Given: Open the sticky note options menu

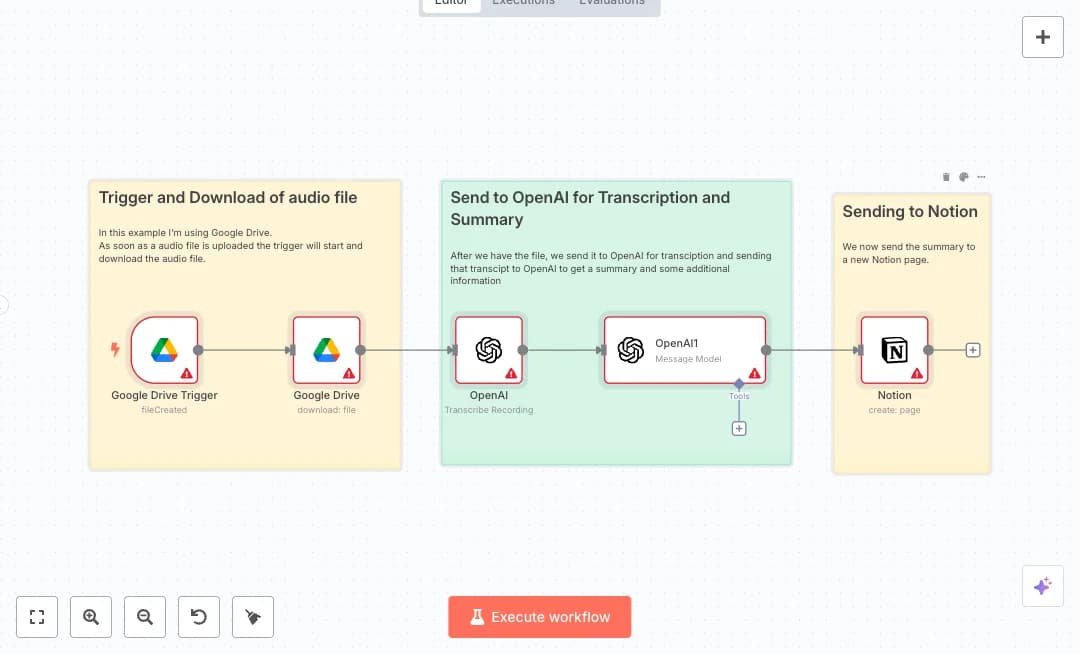Looking at the screenshot, I should 981,177.
